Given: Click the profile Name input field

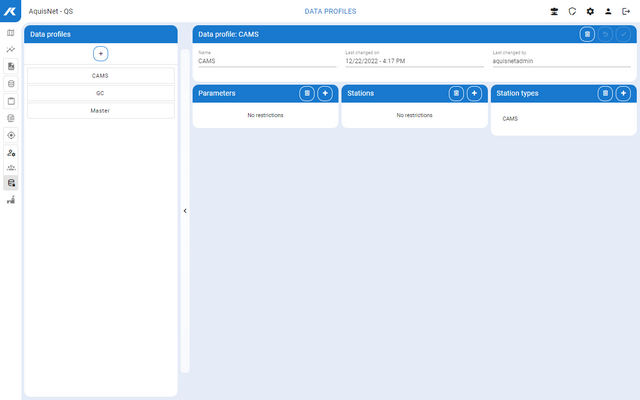Looking at the screenshot, I should [x=266, y=61].
